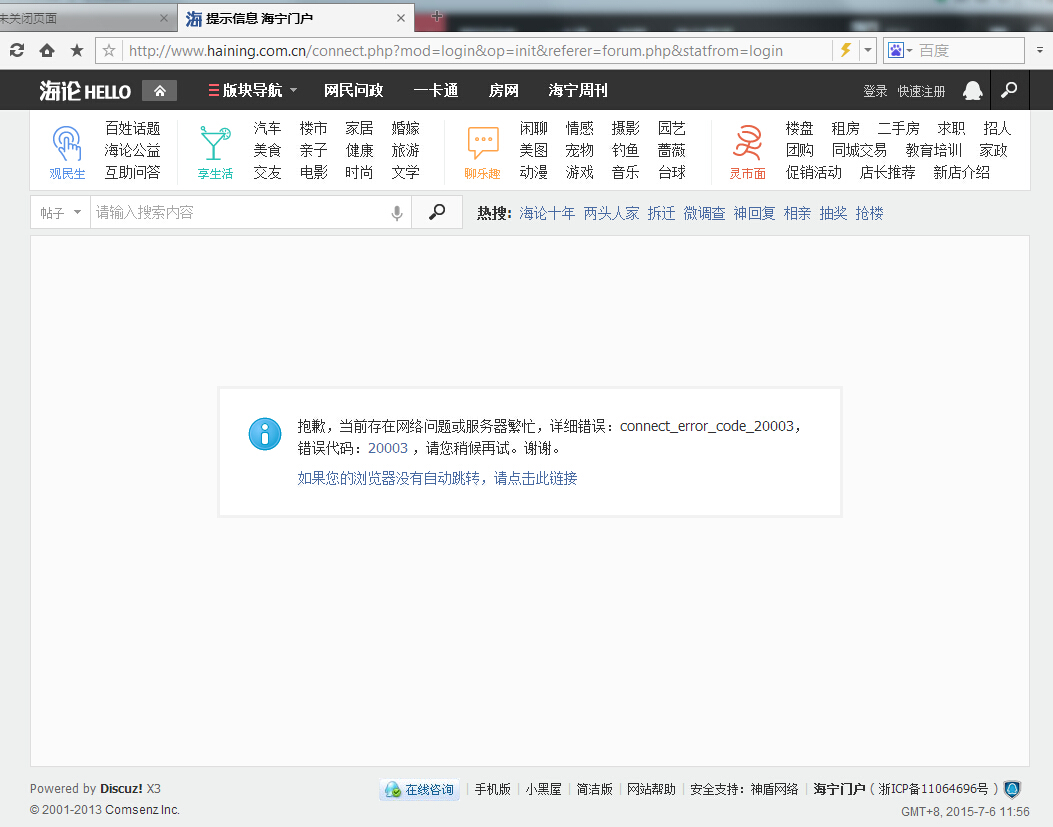This screenshot has height=827, width=1053.
Task: Expand the Baidu search engine selector
Action: click(900, 50)
